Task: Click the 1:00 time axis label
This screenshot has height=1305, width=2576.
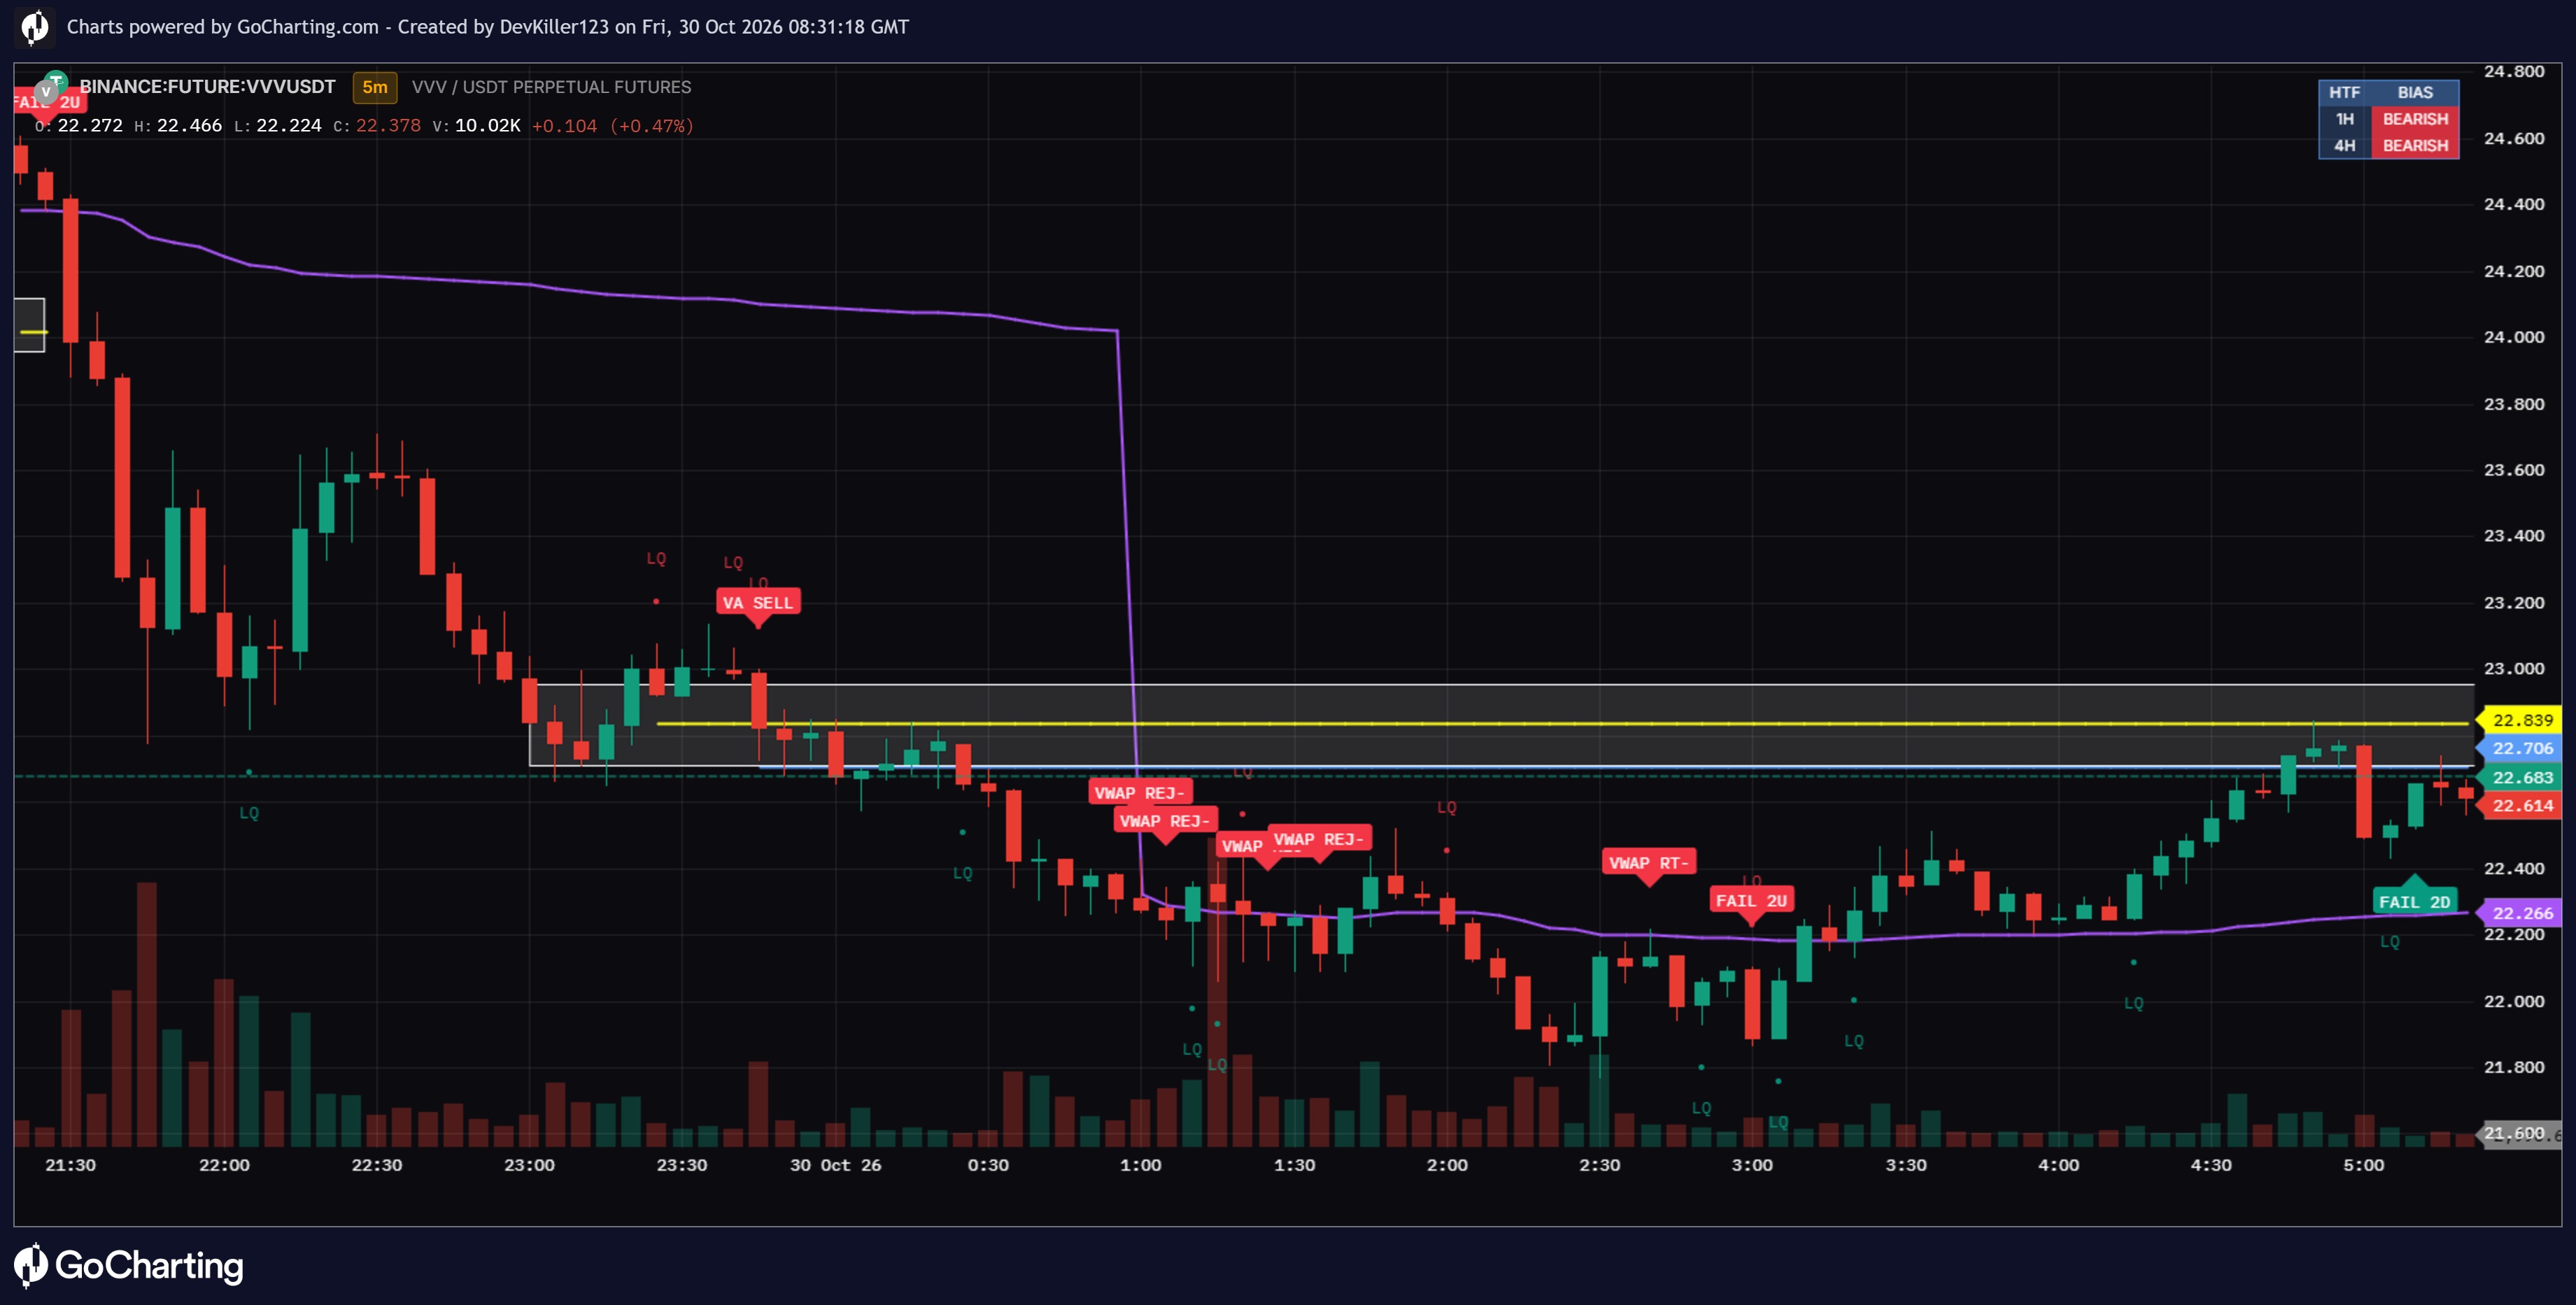Action: coord(1141,1165)
